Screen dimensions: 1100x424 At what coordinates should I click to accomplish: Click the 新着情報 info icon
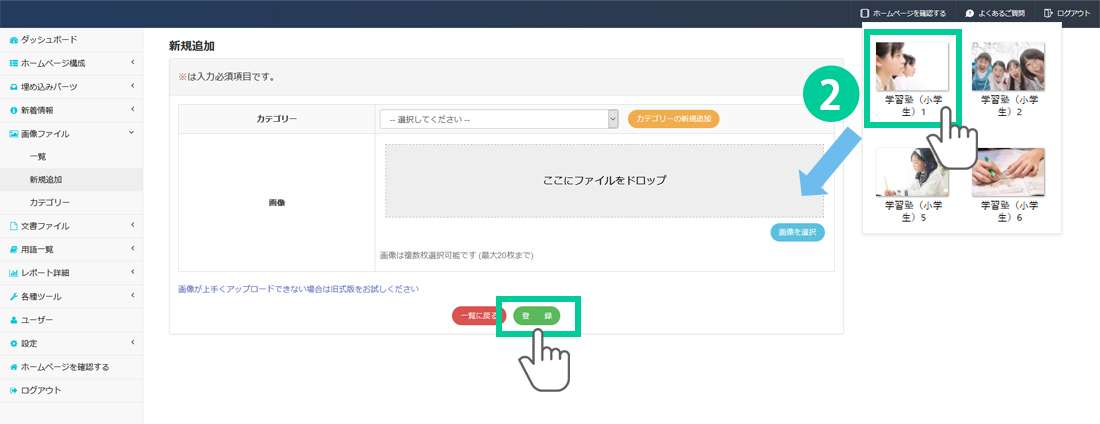pos(14,110)
